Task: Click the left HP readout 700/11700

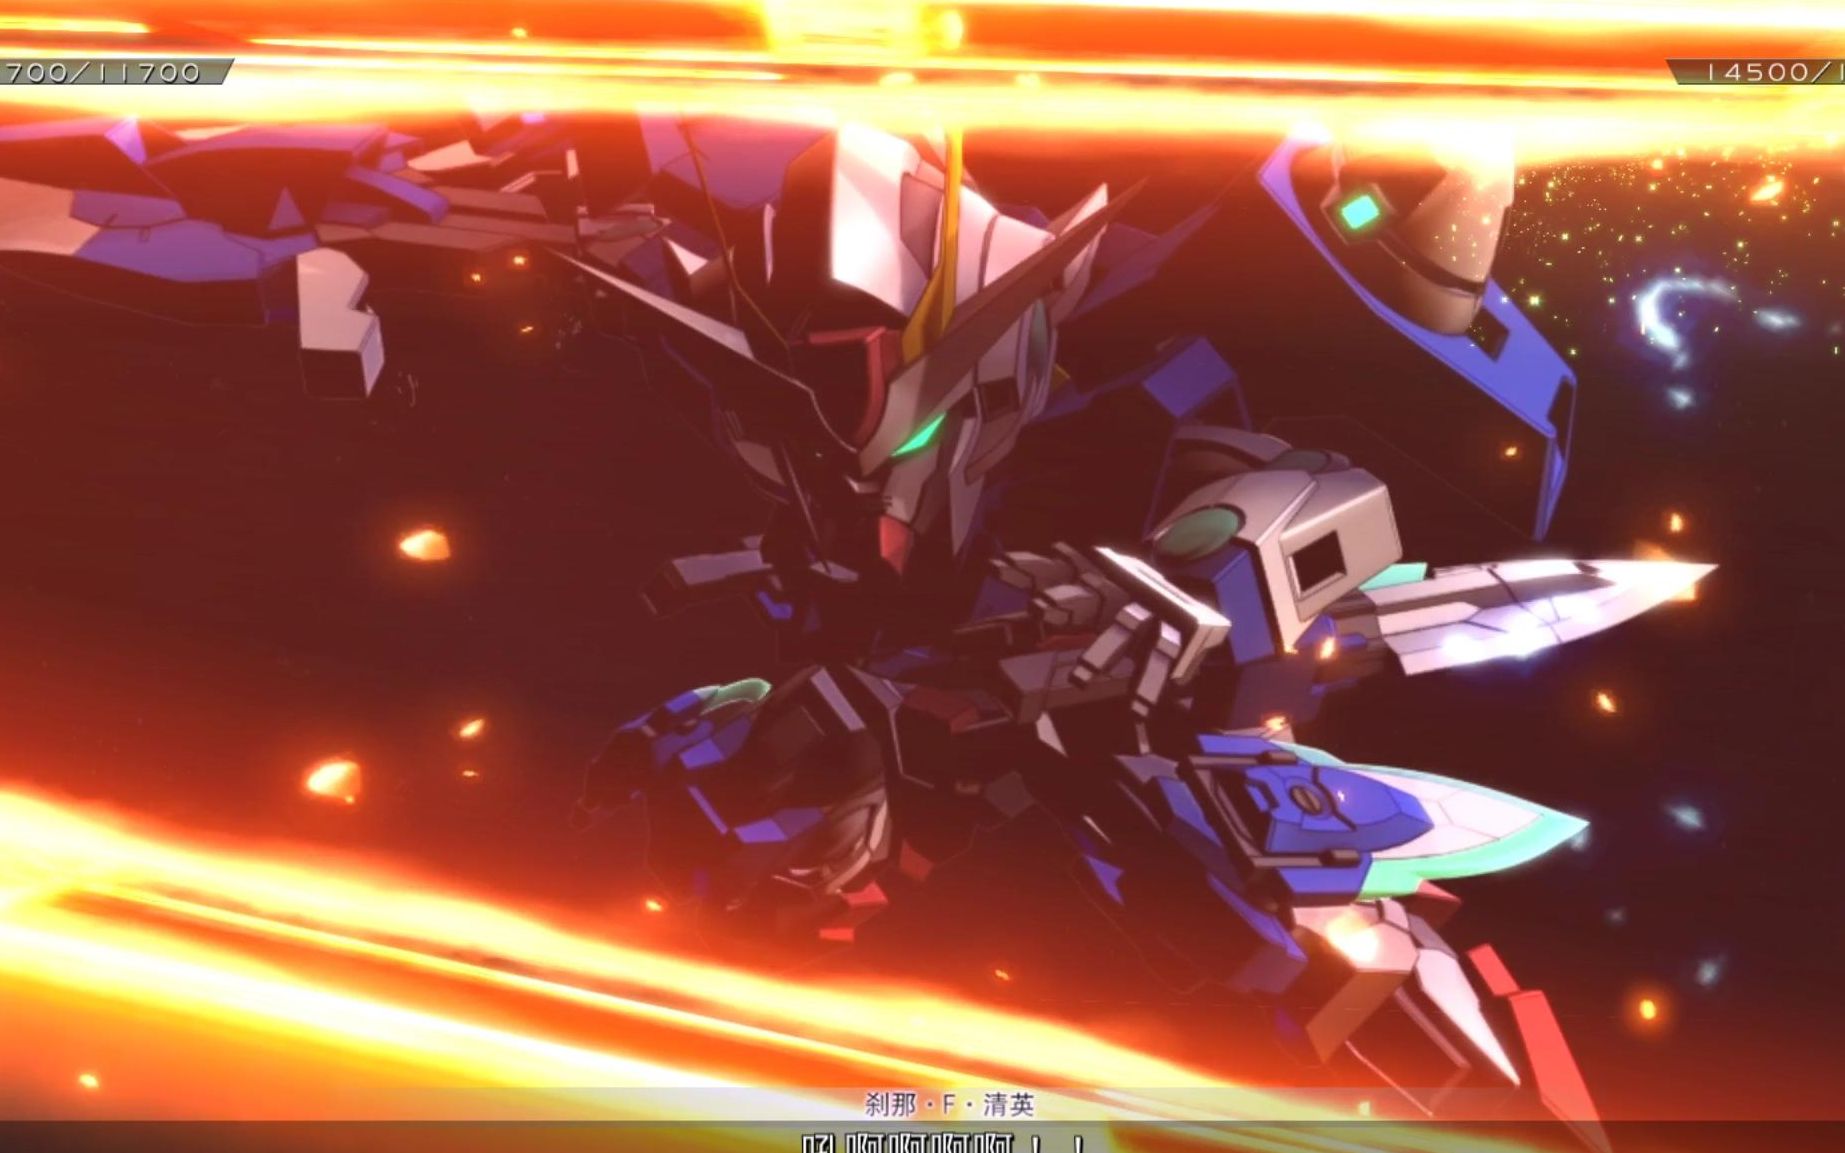Action: [103, 72]
